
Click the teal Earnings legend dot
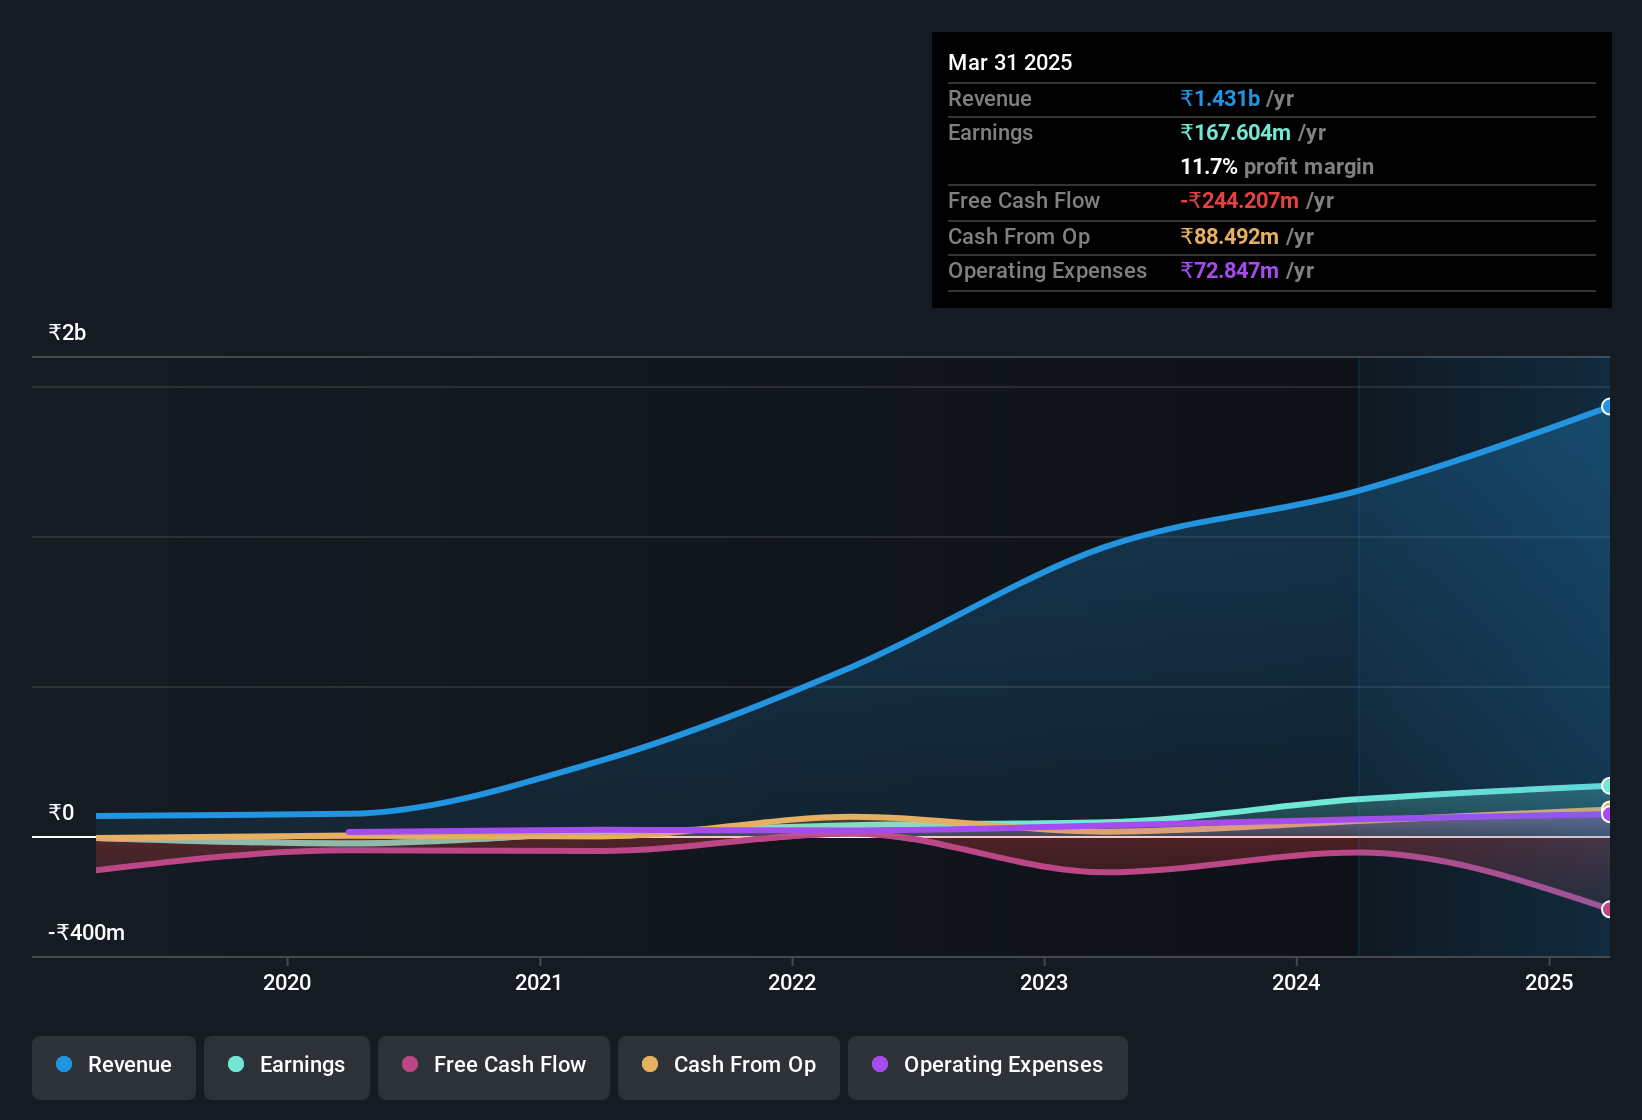236,1064
